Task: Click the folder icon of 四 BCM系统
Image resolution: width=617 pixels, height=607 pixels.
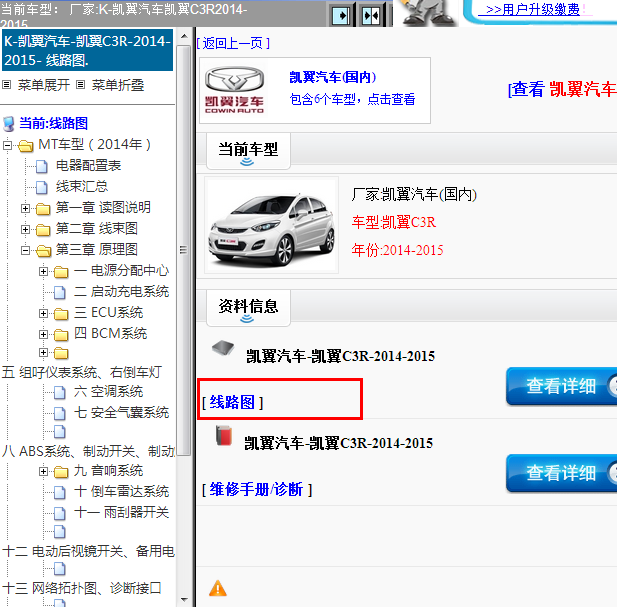Action: 61,335
